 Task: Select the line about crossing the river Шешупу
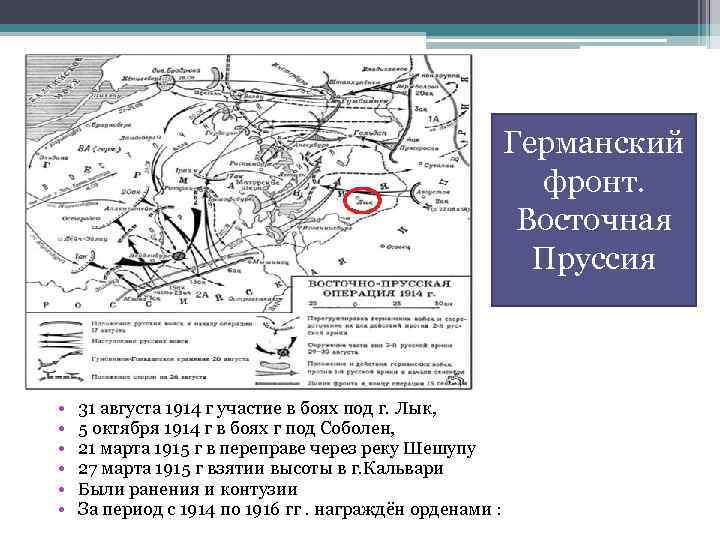(x=277, y=449)
